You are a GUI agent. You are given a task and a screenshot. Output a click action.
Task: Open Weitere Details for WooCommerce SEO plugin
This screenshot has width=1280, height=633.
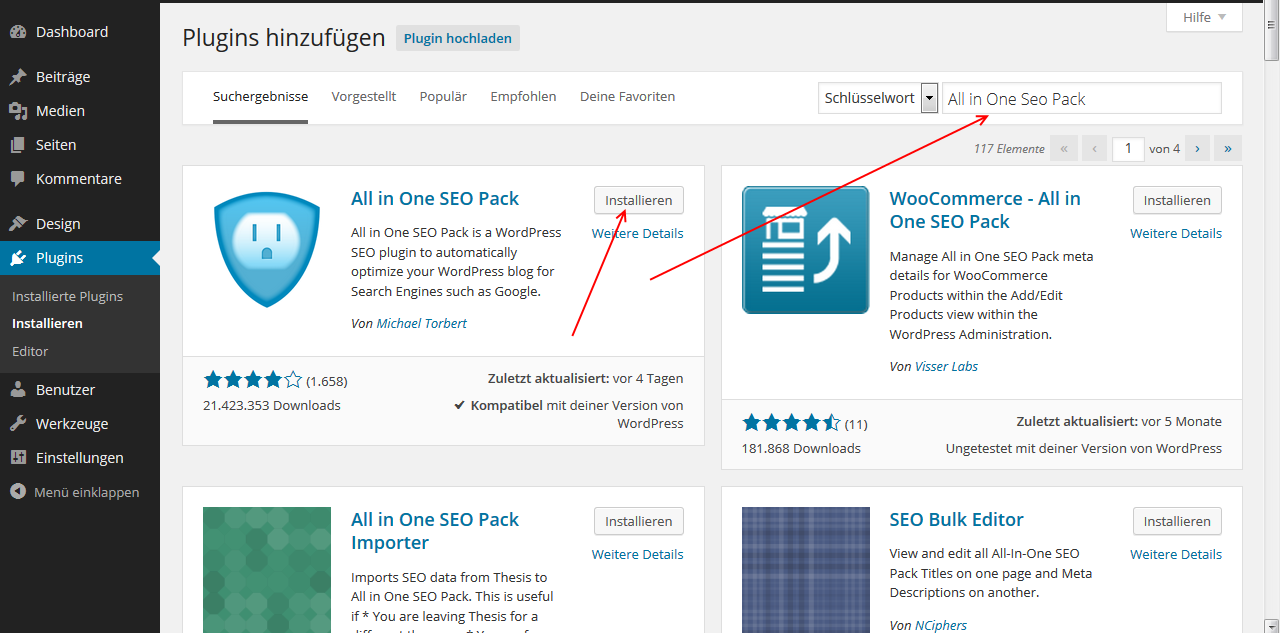point(1176,233)
